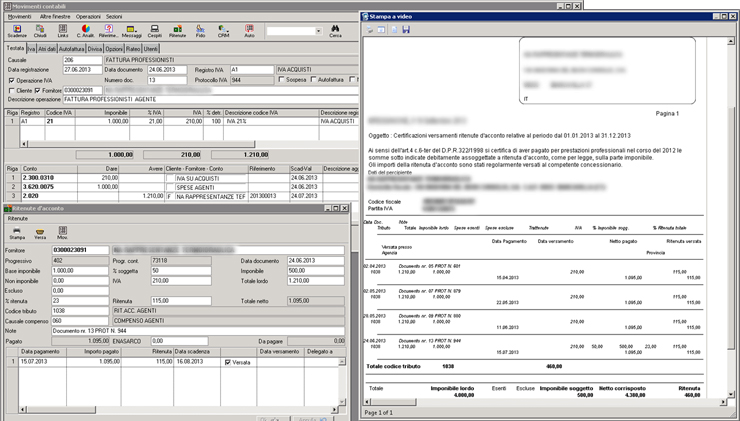The width and height of the screenshot is (740, 421).
Task: Click the % soggetta field
Action: pos(181,271)
